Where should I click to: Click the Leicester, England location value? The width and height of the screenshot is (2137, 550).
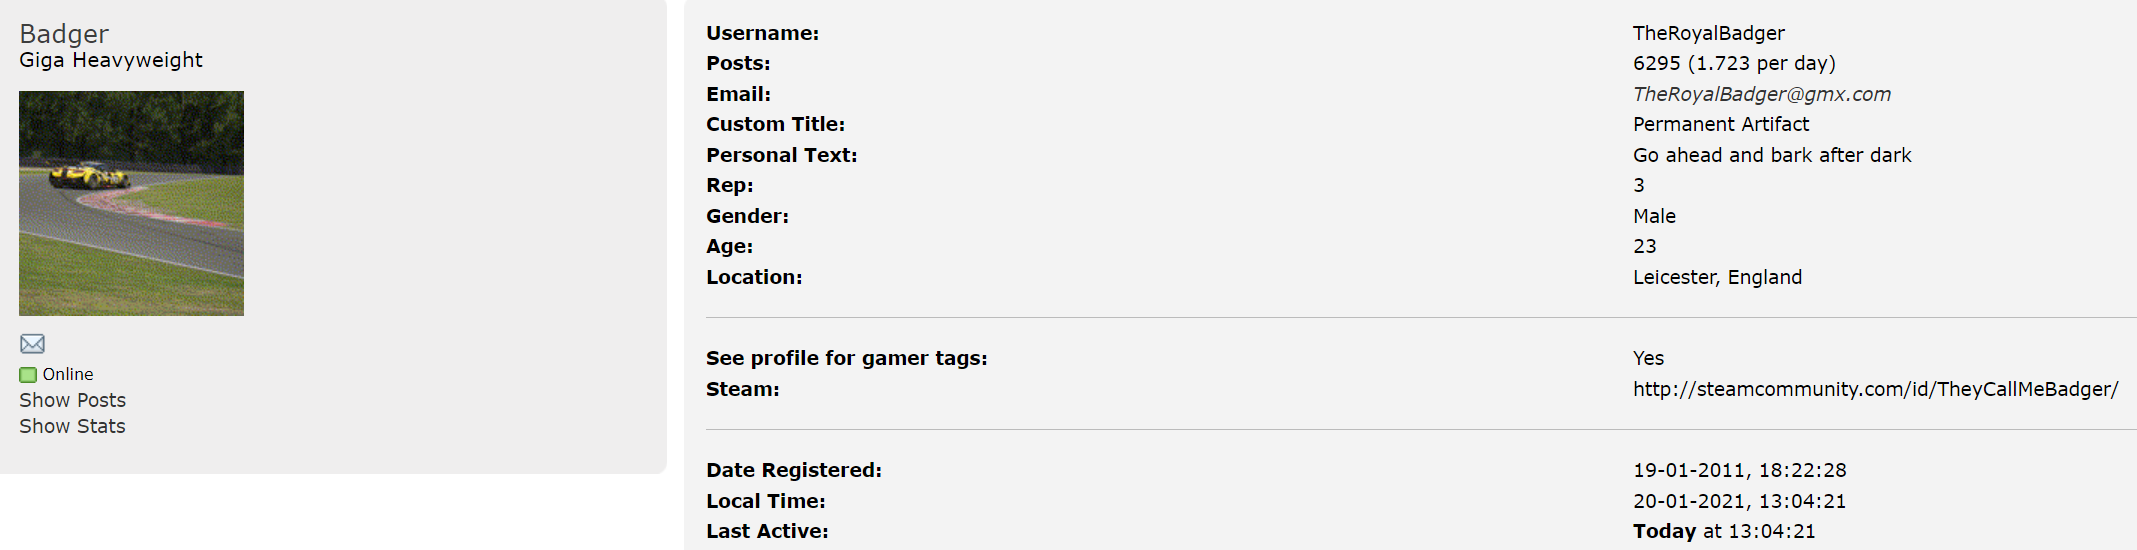pyautogui.click(x=1717, y=277)
